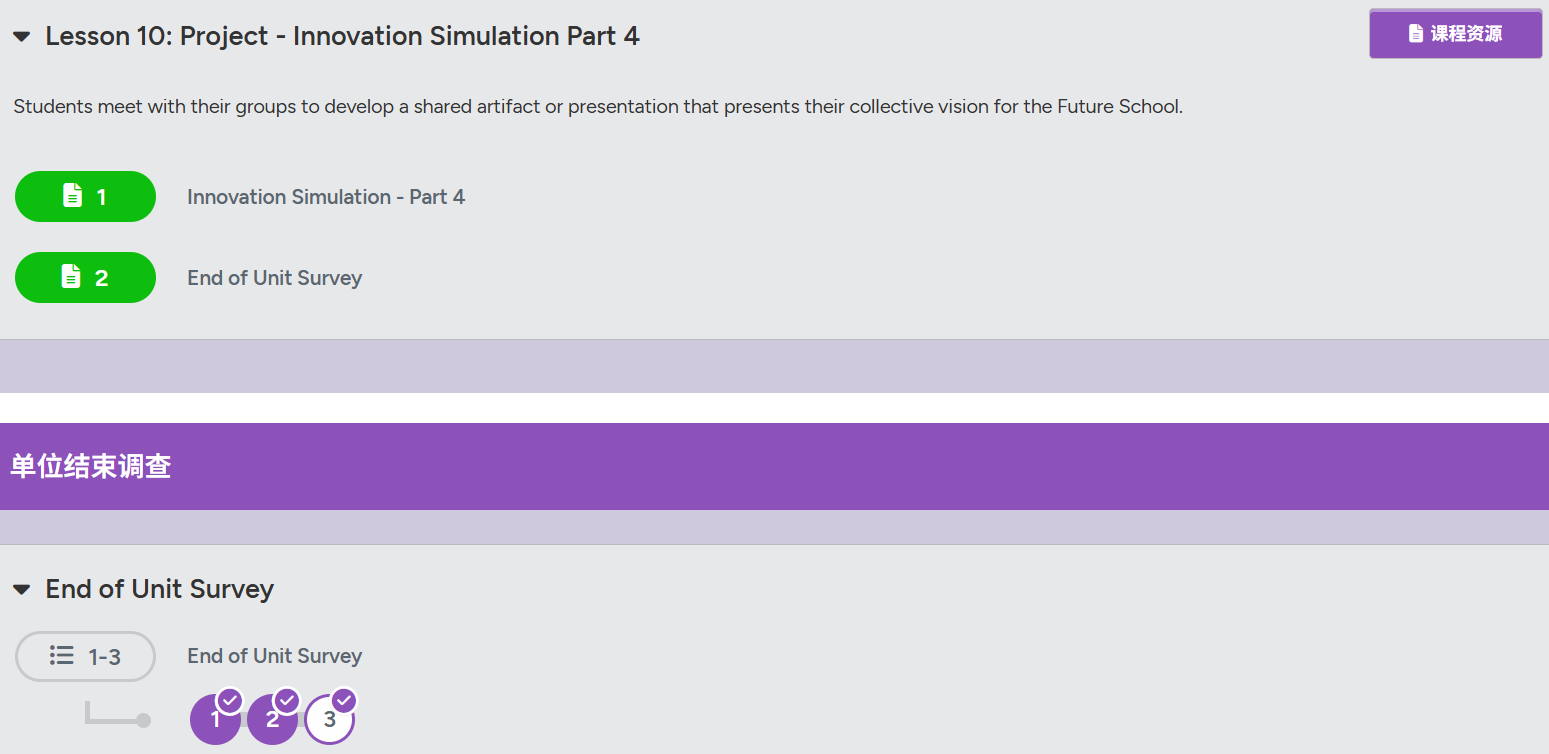Click Lesson 10 Project title heading
The image size is (1549, 754).
tap(342, 36)
